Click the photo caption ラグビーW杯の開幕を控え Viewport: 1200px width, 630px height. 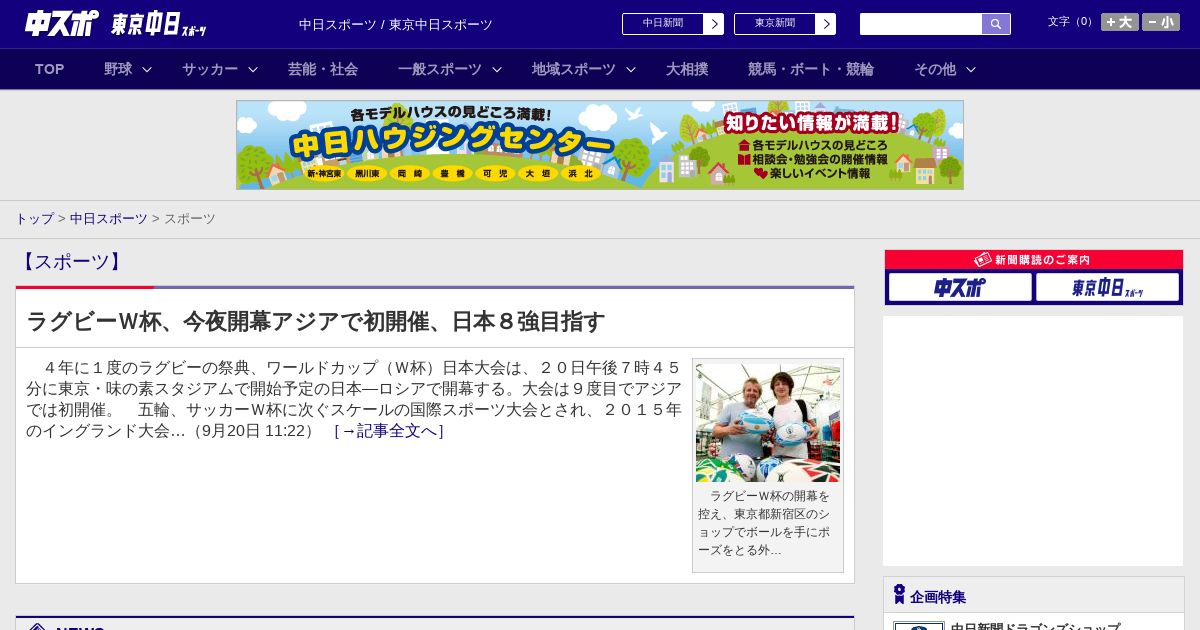[764, 523]
